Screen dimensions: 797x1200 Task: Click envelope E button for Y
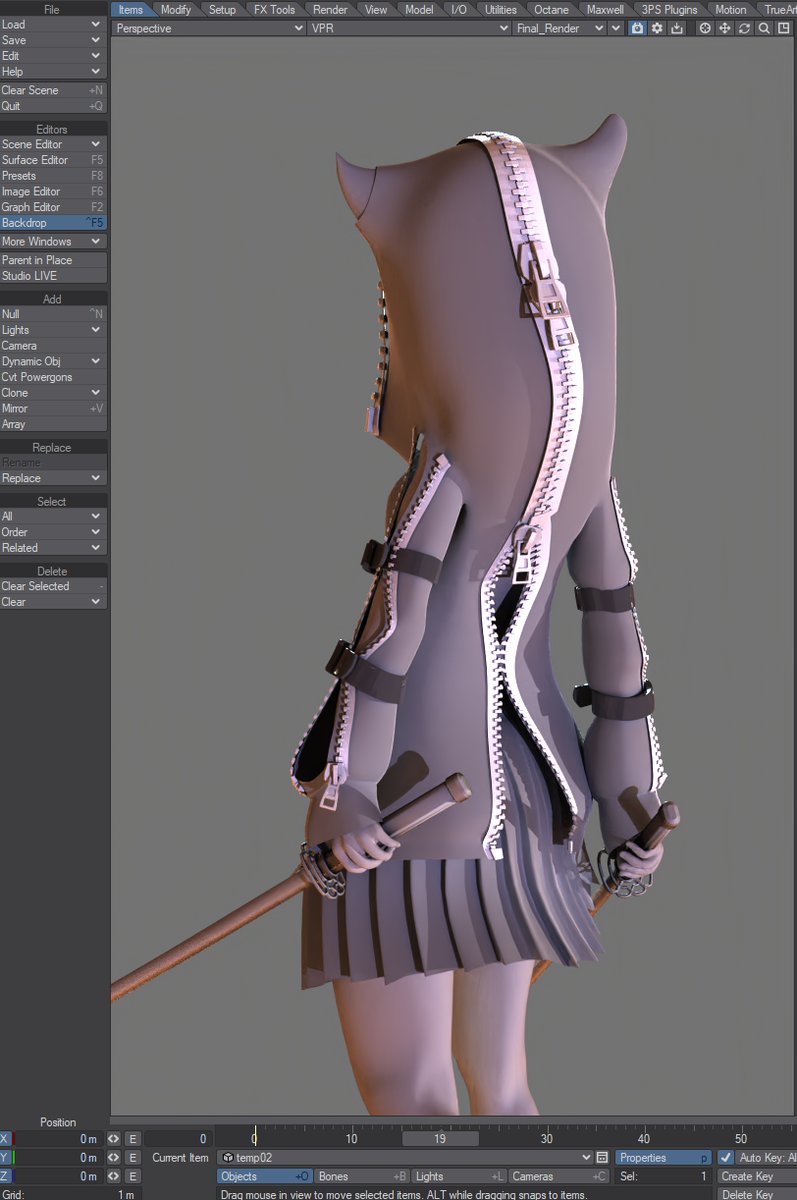[x=132, y=1158]
